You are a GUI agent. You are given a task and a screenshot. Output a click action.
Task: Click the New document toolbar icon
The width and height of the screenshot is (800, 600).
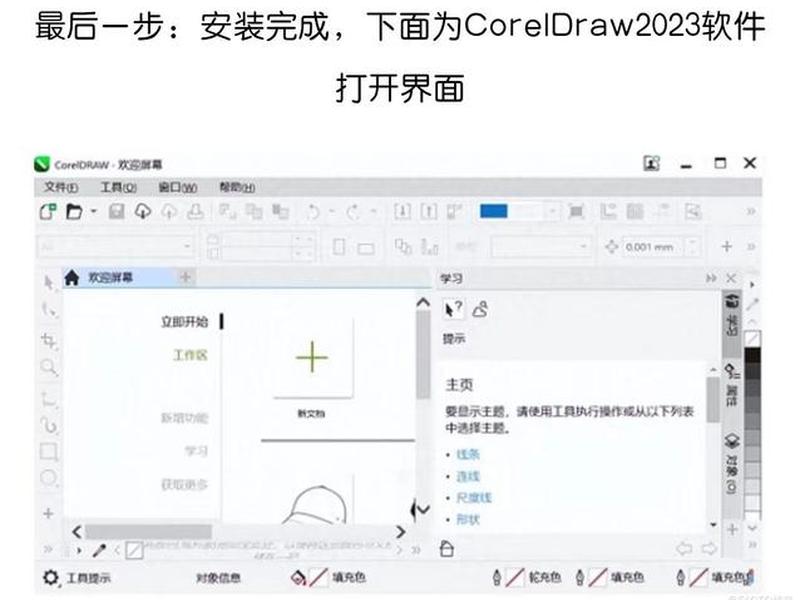(x=48, y=211)
